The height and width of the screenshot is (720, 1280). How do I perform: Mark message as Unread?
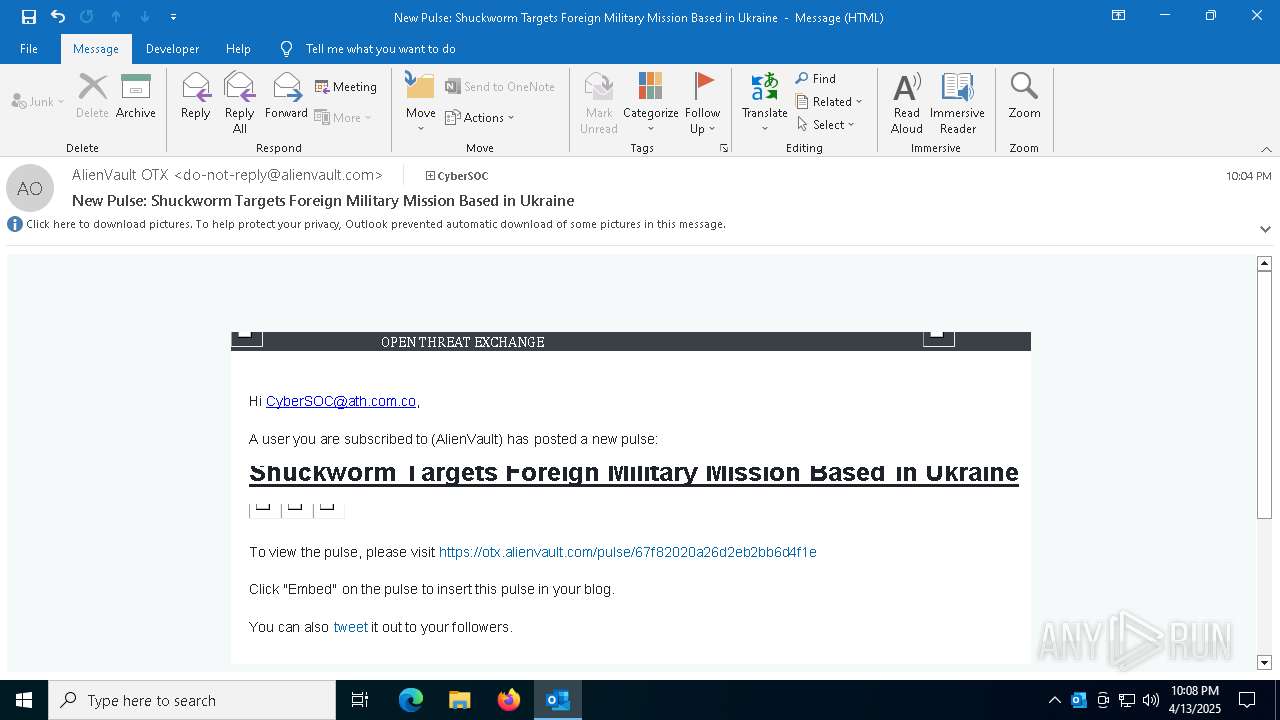[x=599, y=103]
